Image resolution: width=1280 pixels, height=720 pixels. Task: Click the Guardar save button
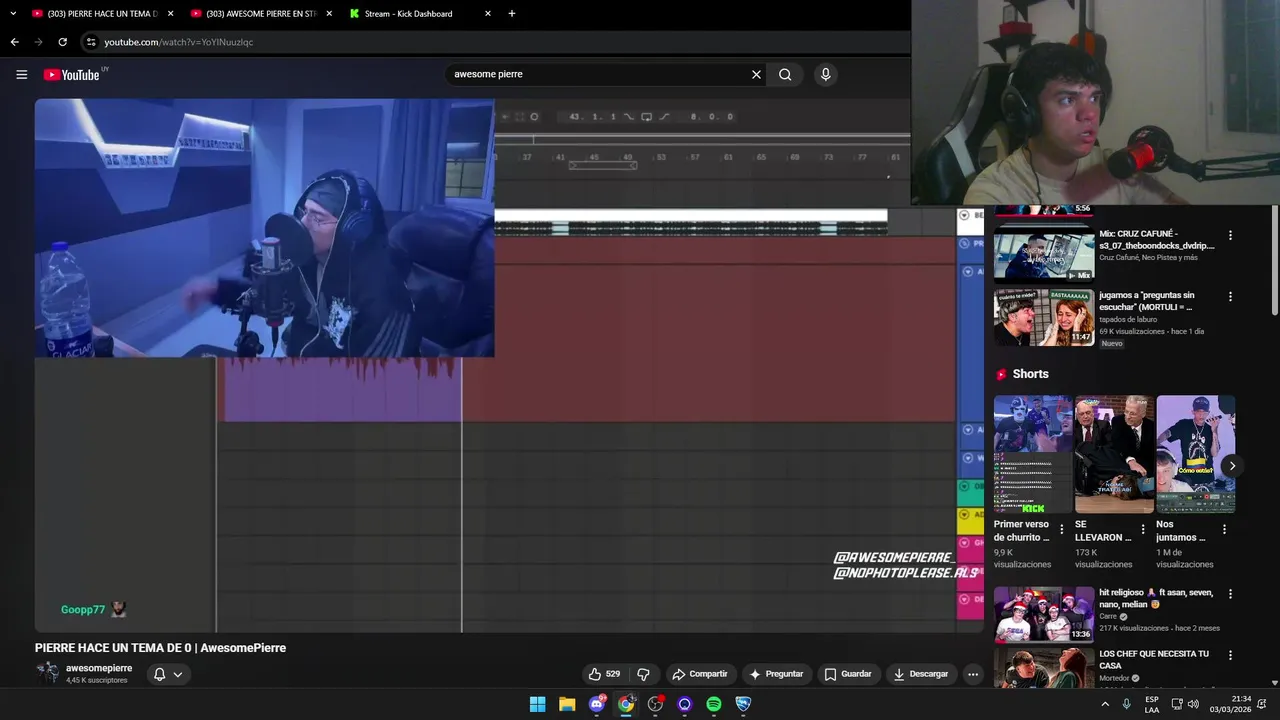[x=848, y=674]
